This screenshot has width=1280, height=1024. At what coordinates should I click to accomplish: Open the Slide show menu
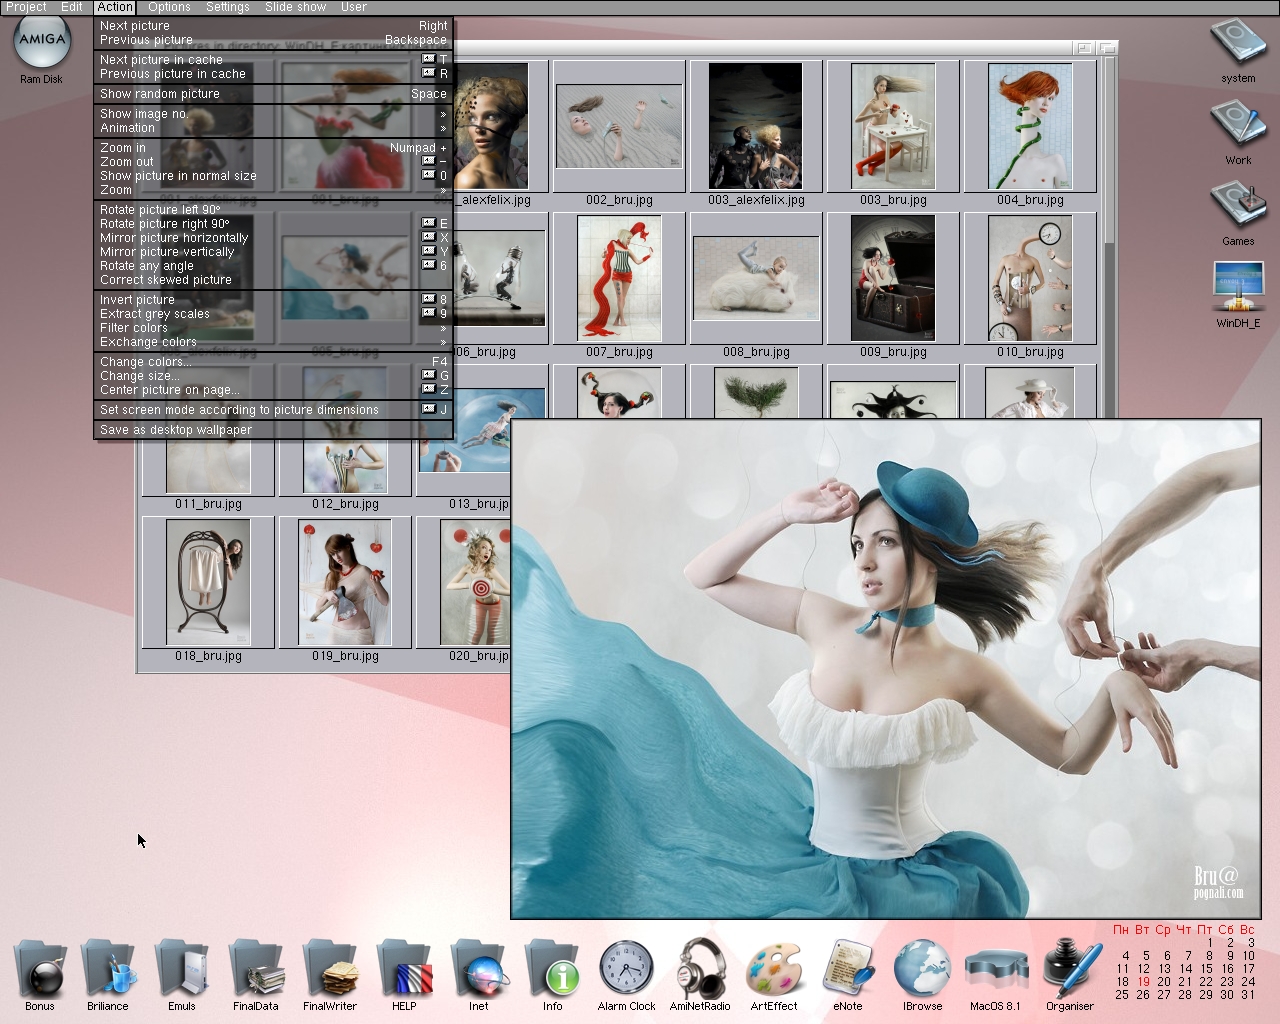click(295, 7)
